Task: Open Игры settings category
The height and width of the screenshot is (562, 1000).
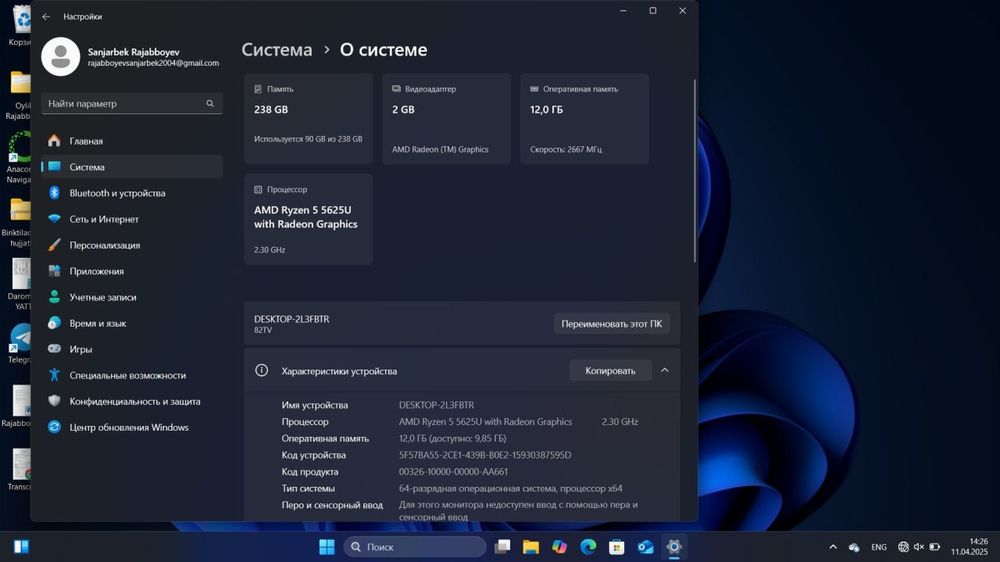Action: pos(80,349)
